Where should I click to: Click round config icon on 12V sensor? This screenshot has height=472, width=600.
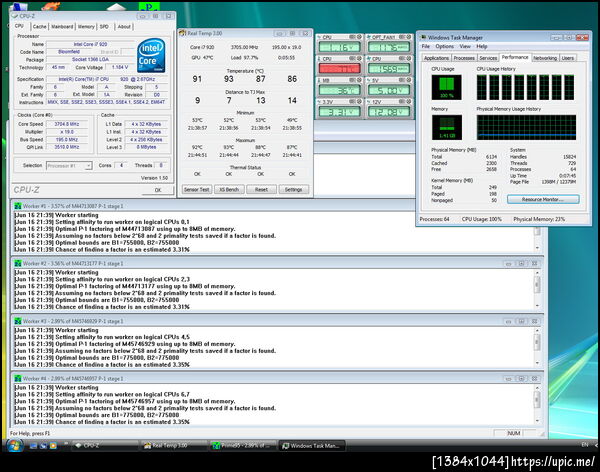[408, 102]
